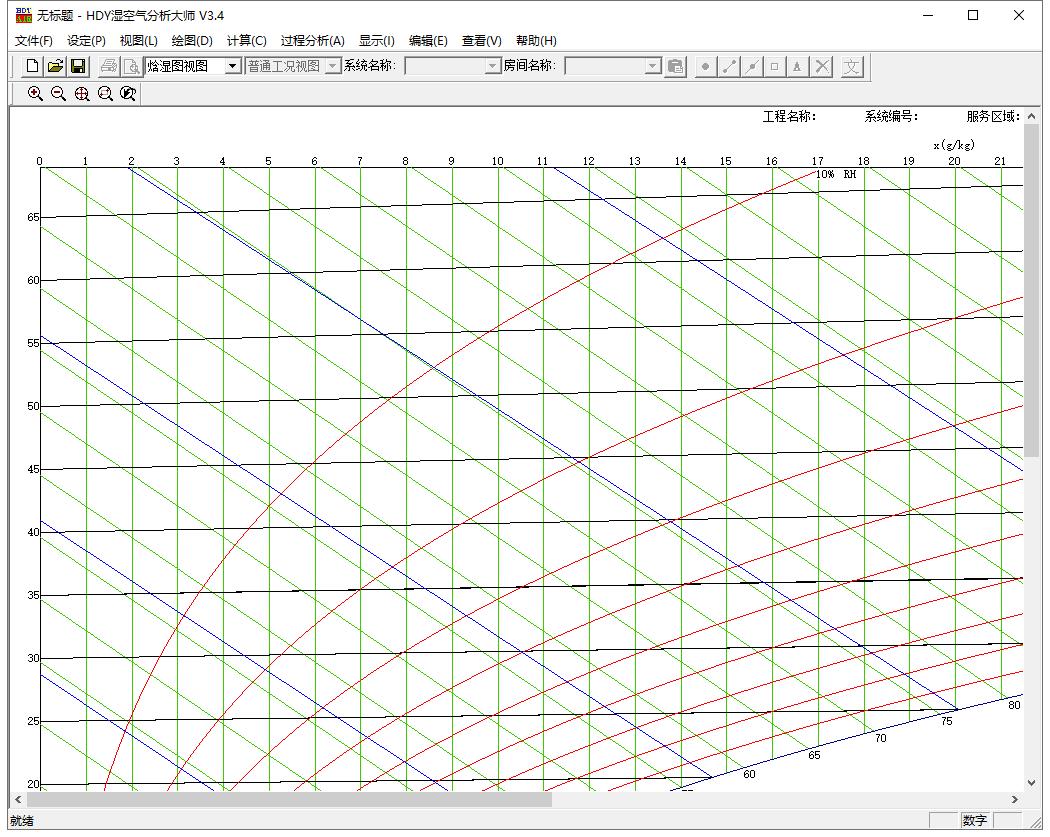Click the temperature axis label 65
Viewport: 1050px width, 837px height.
[33, 218]
